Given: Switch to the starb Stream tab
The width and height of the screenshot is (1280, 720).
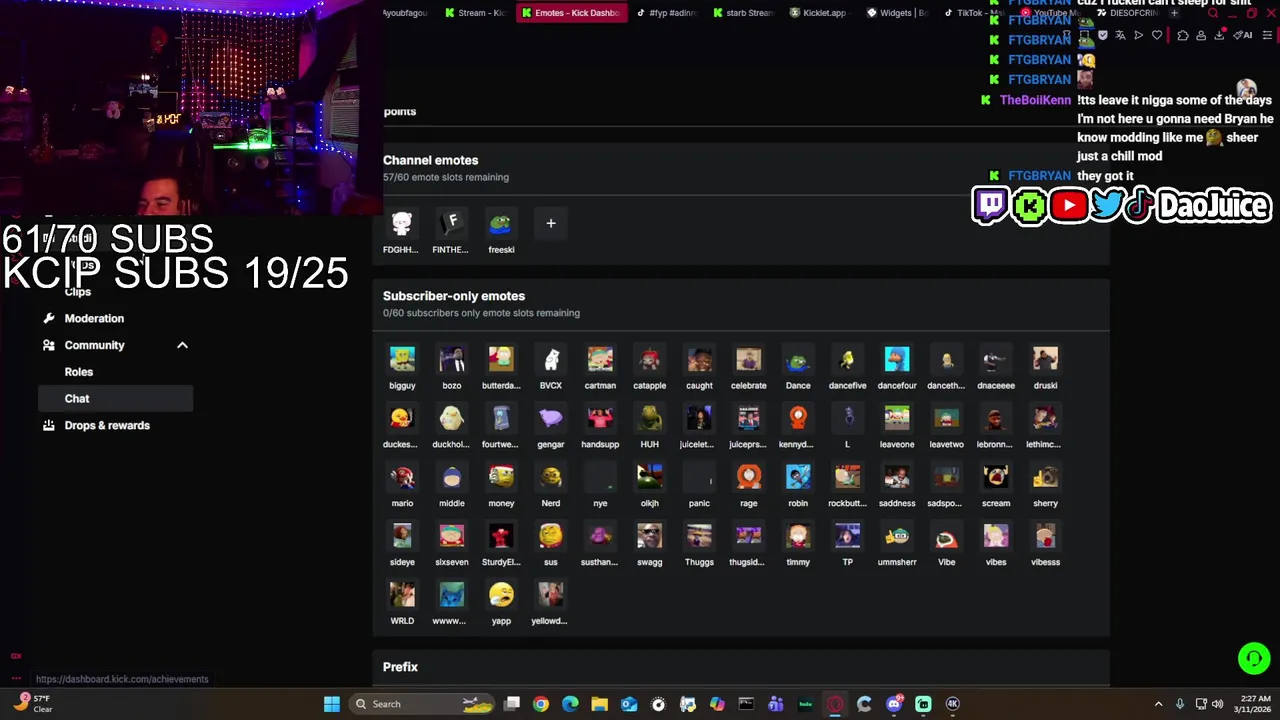Looking at the screenshot, I should pyautogui.click(x=743, y=13).
